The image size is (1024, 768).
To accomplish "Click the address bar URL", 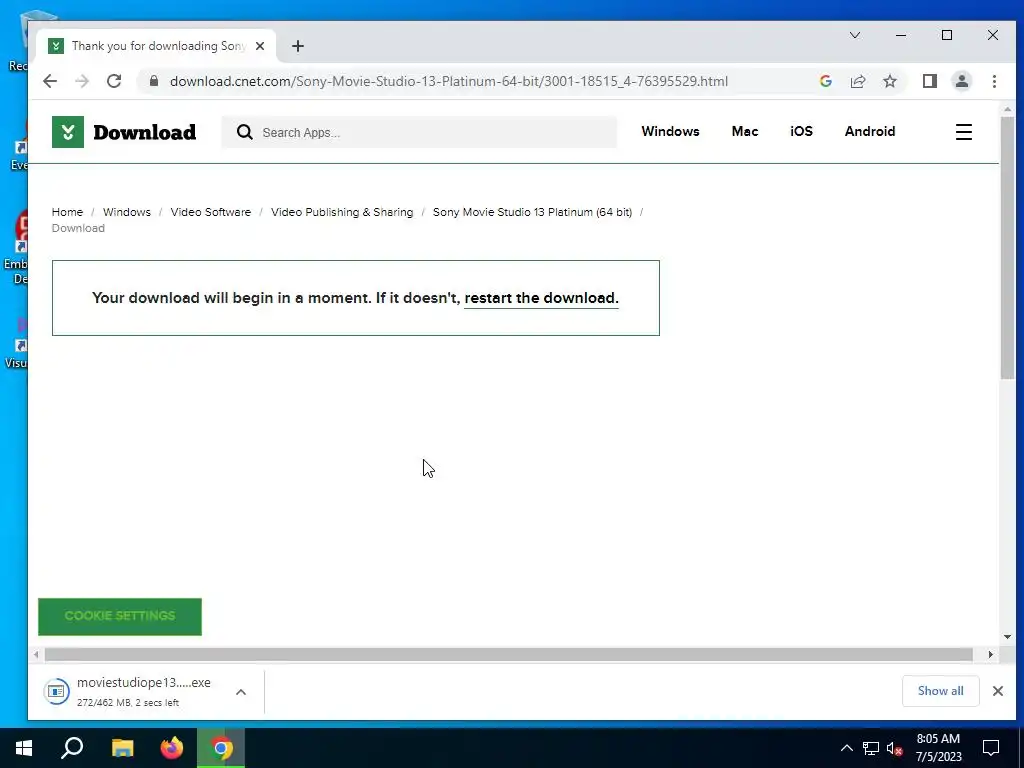I will (449, 81).
